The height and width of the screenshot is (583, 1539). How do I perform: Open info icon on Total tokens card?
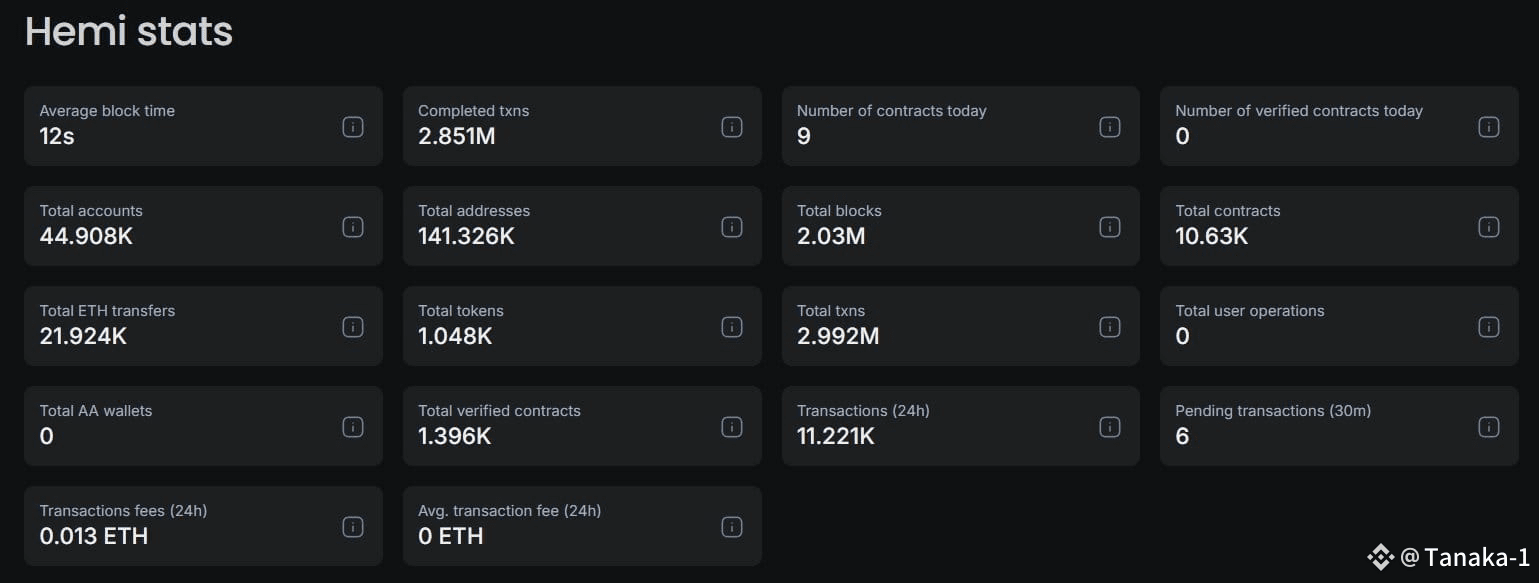coord(732,327)
